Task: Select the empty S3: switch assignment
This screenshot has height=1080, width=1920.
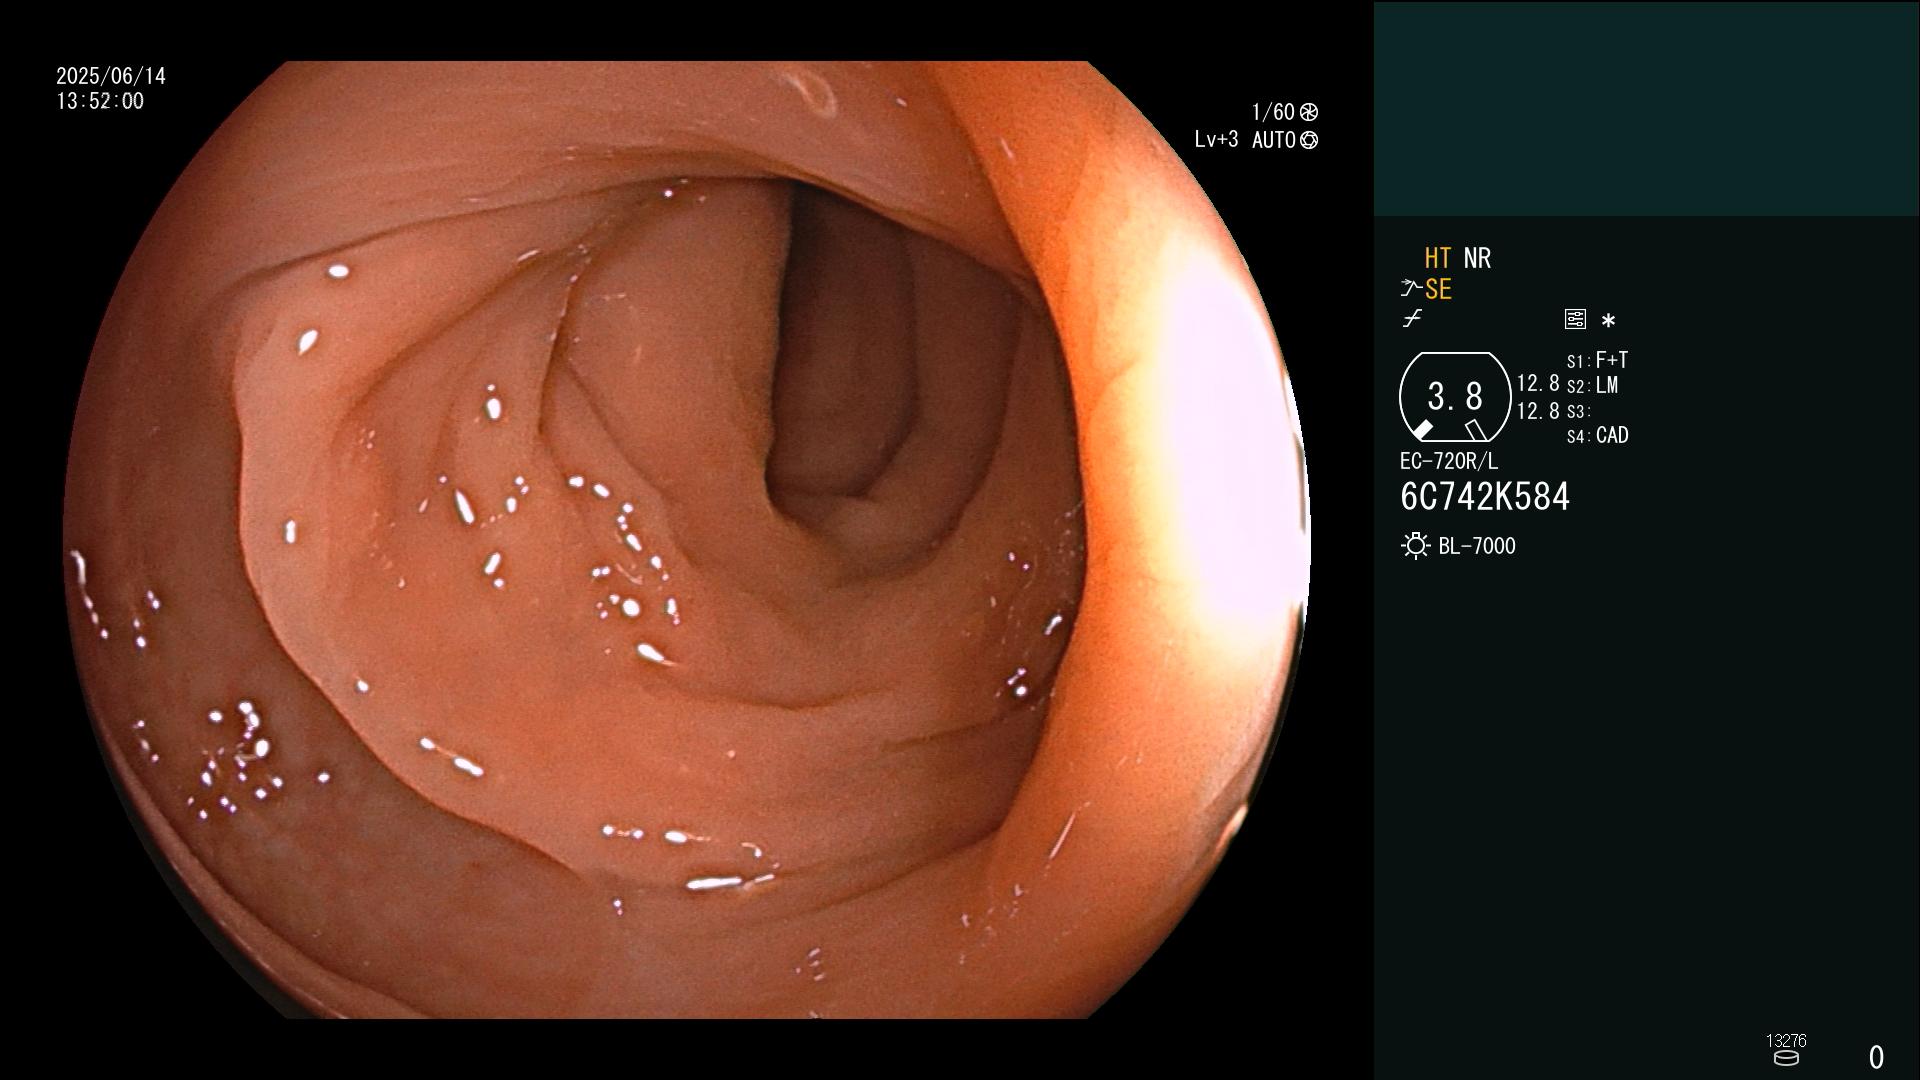Action: tap(1579, 411)
